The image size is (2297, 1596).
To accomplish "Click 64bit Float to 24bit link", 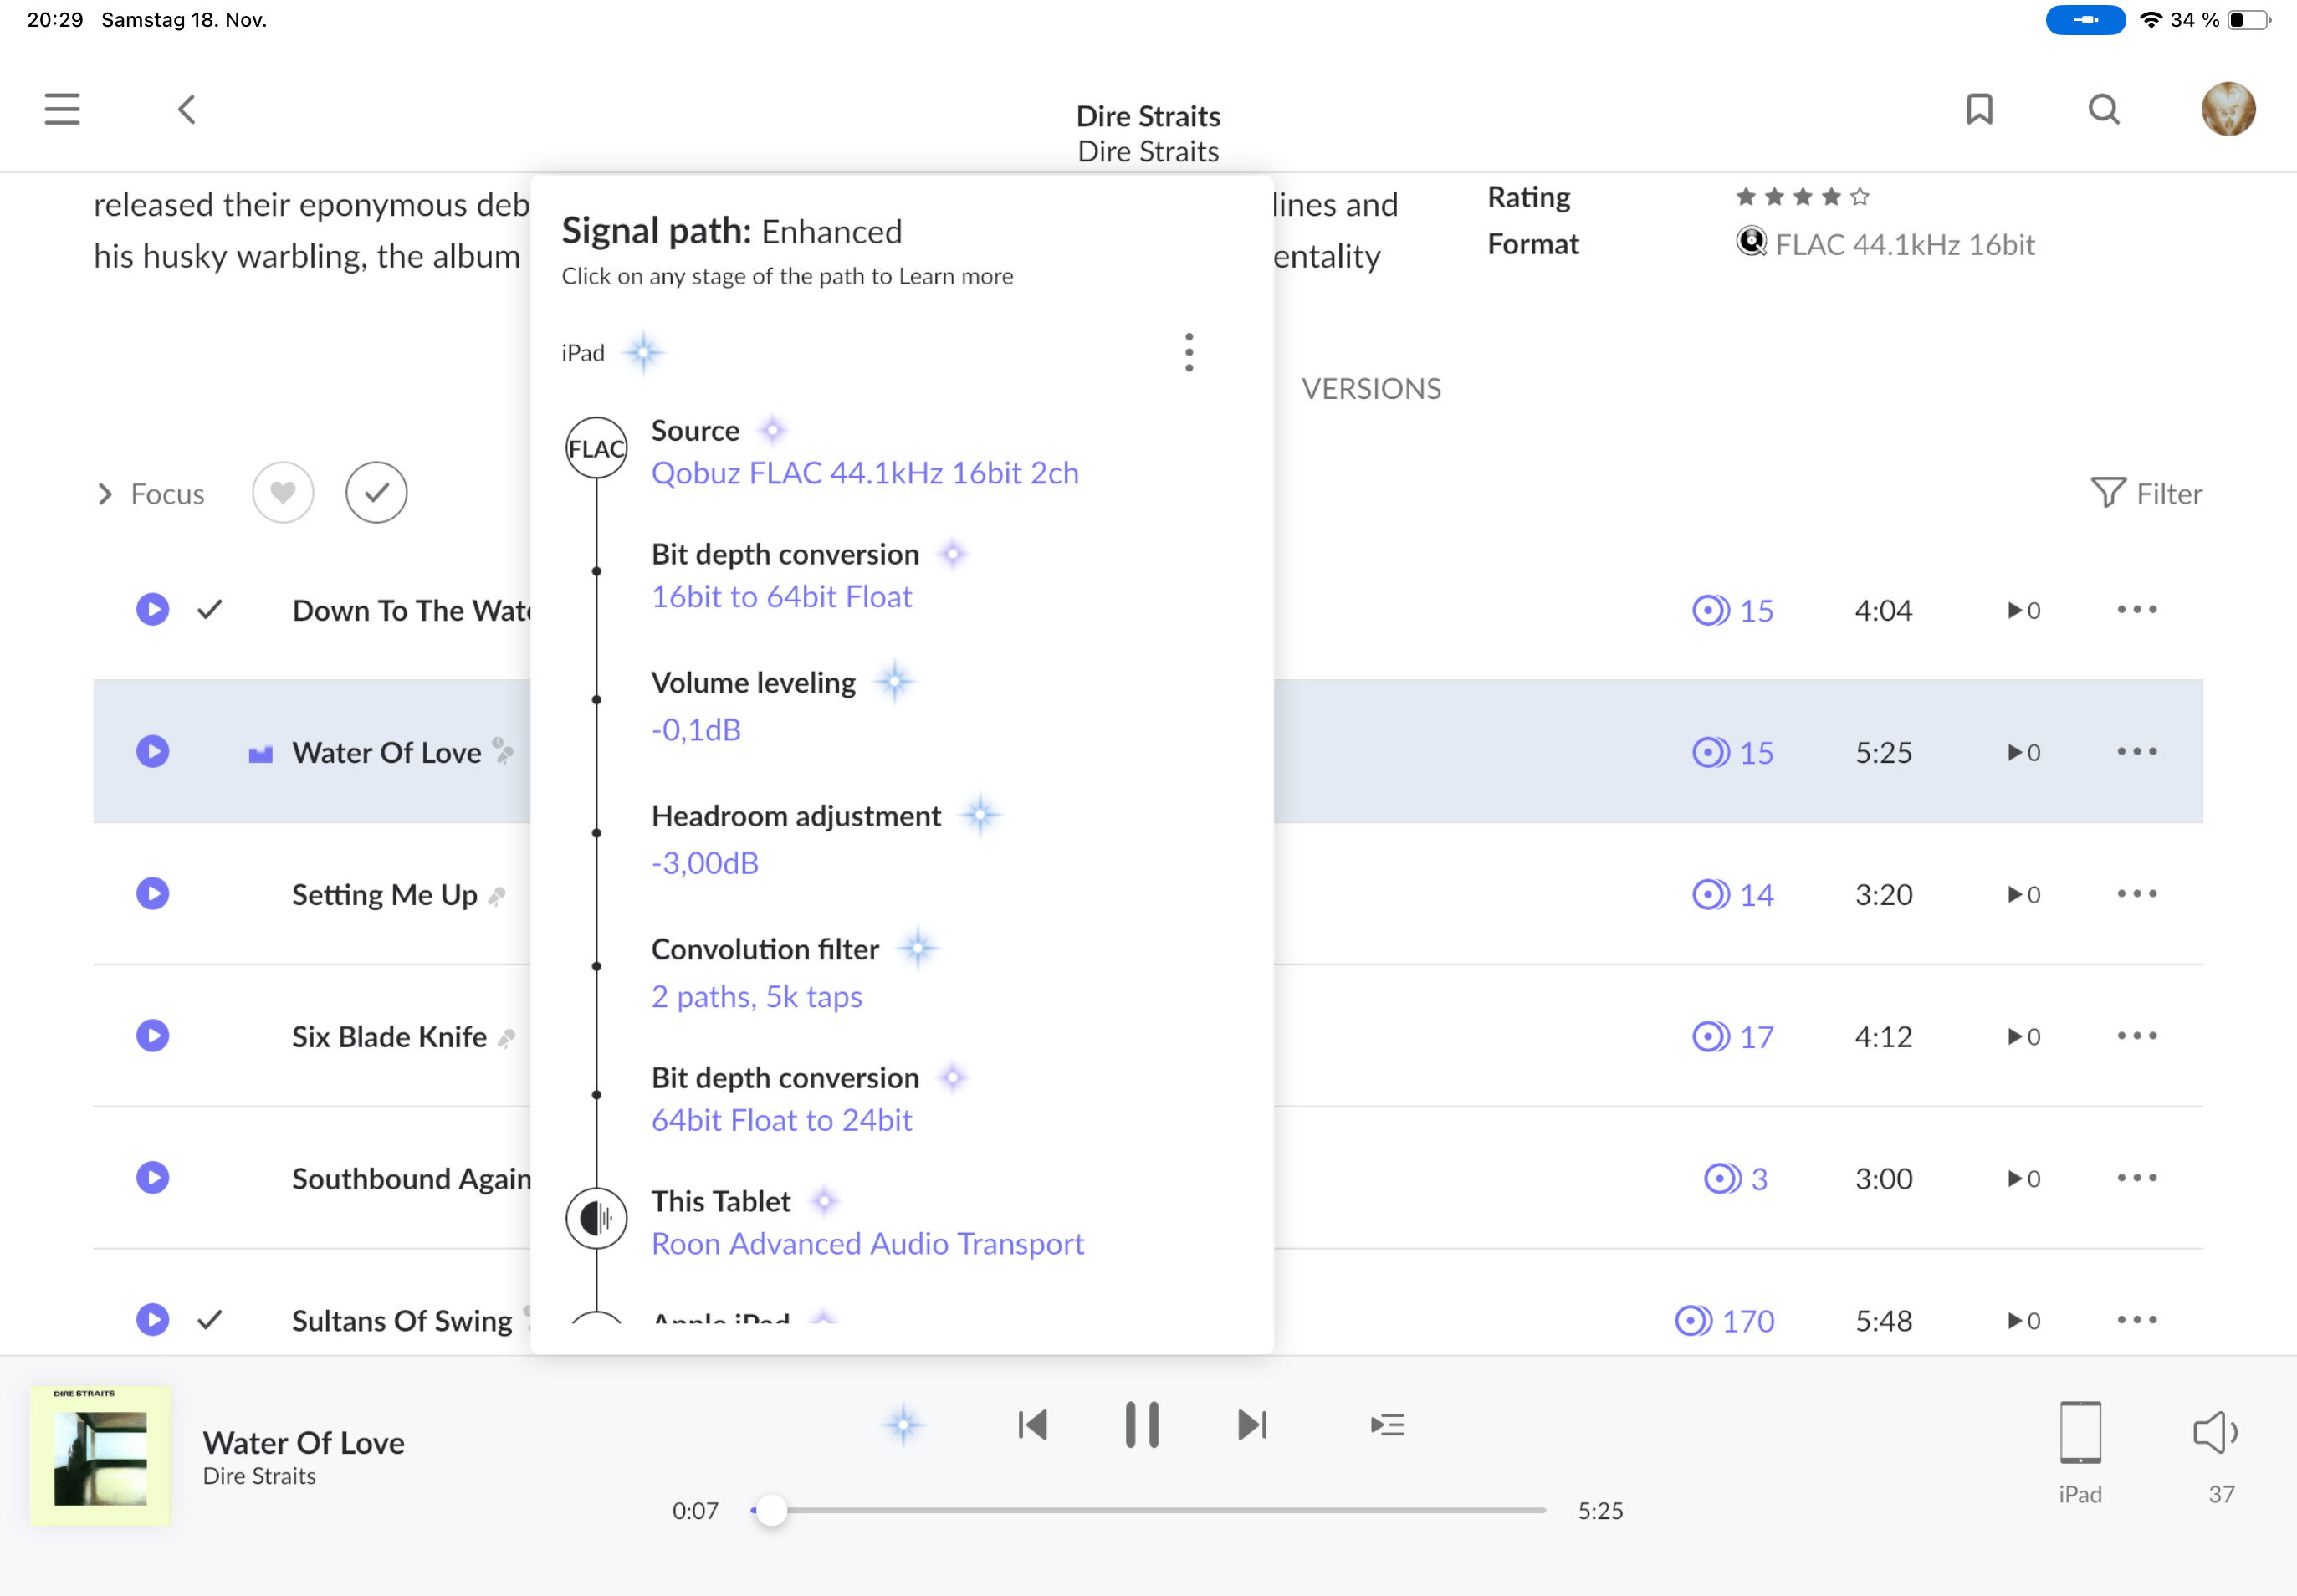I will 781,1121.
